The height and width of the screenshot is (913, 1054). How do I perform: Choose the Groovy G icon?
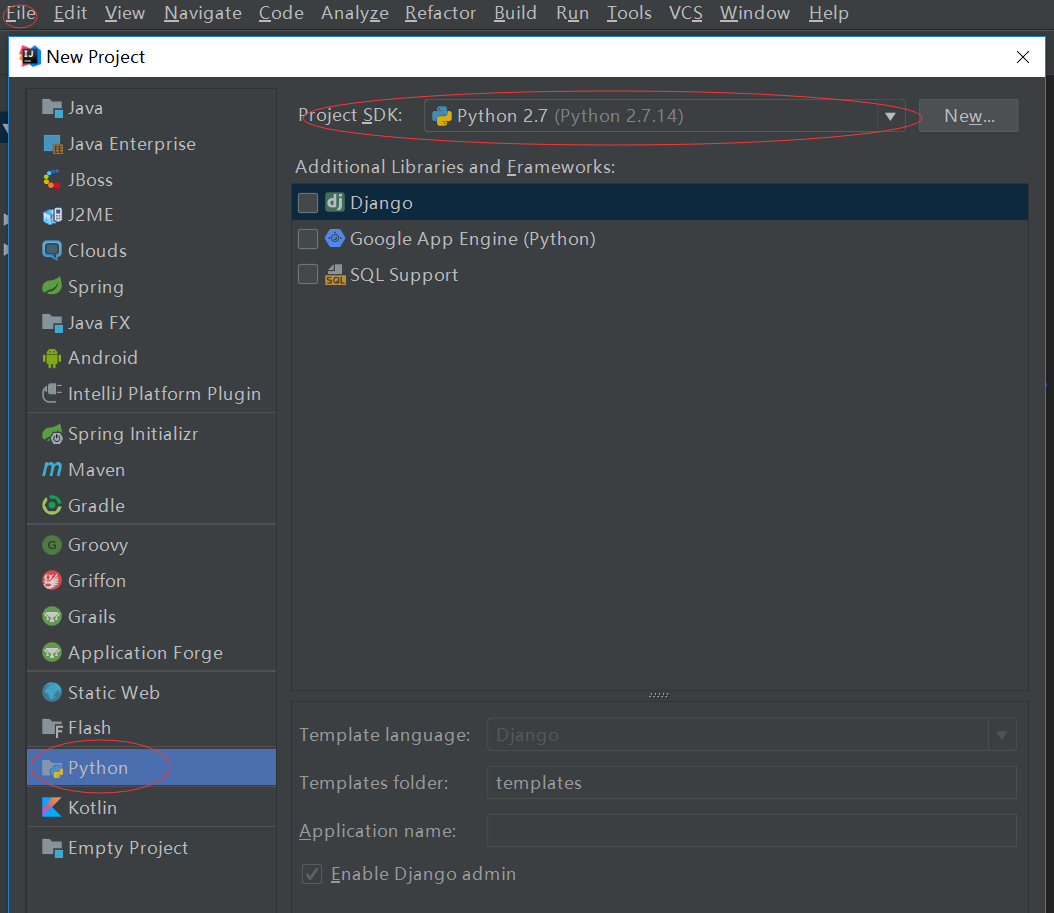[x=52, y=545]
